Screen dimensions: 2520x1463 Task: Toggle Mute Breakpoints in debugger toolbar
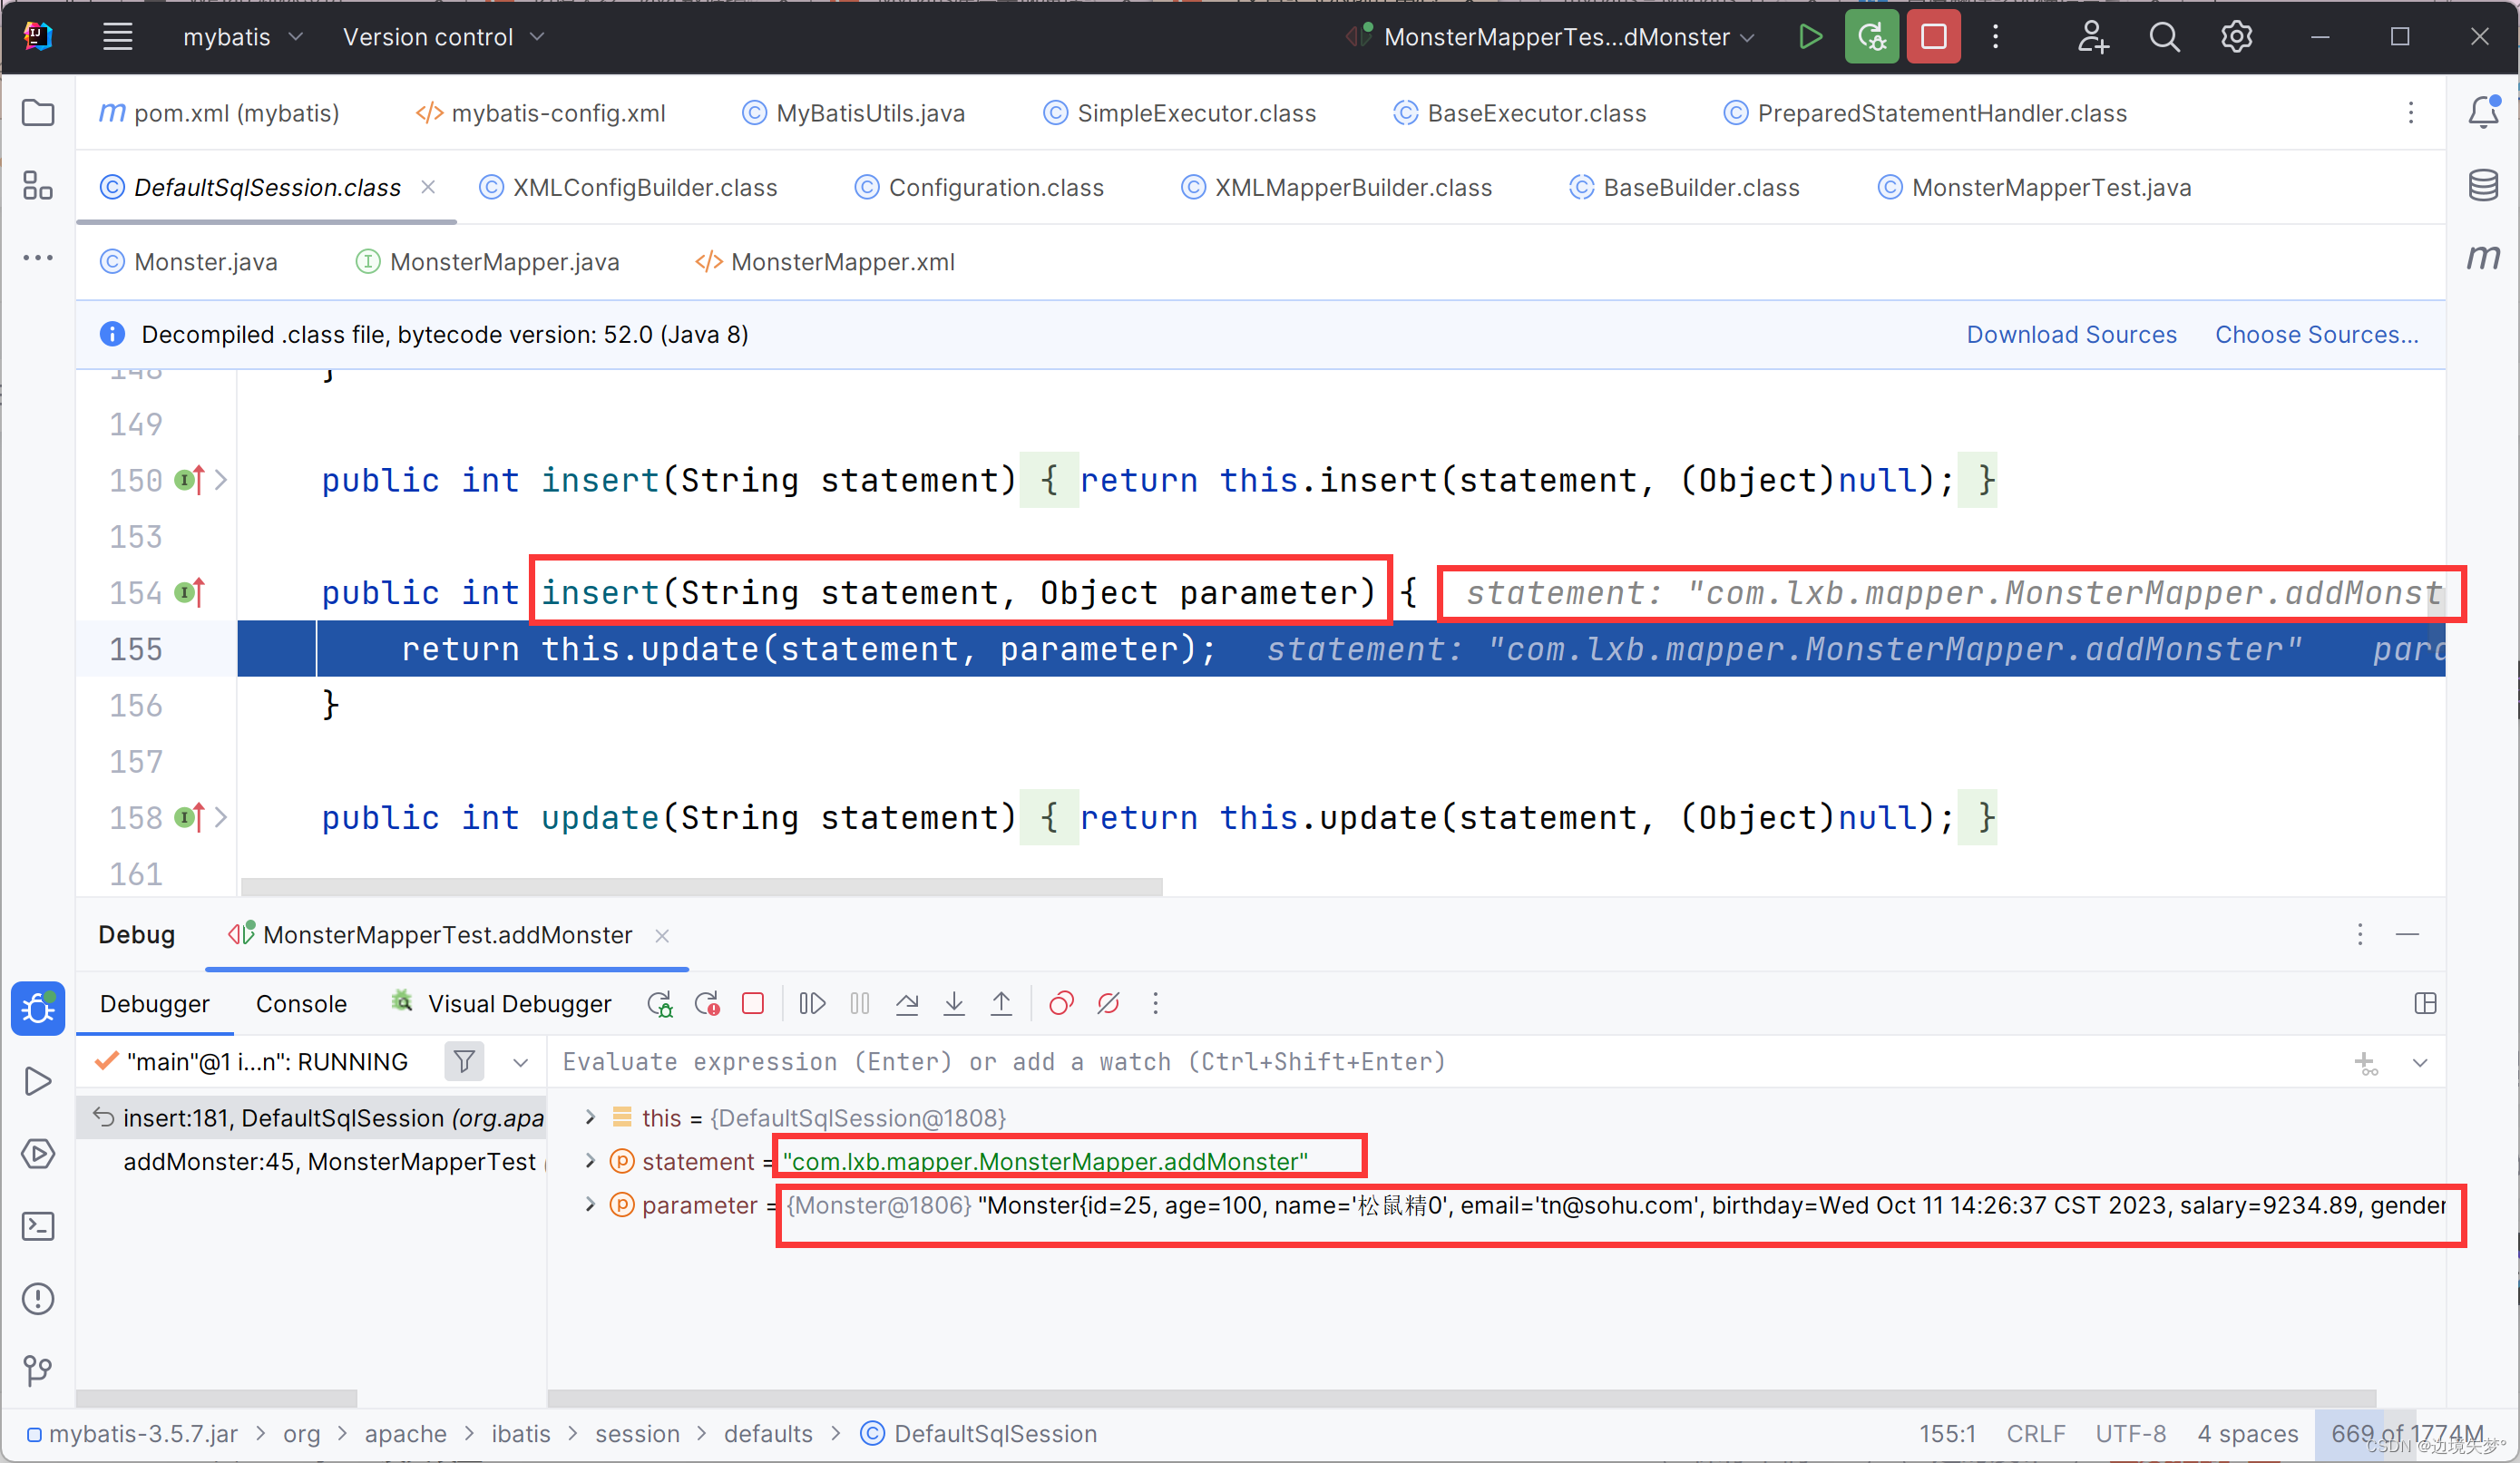click(1108, 1003)
